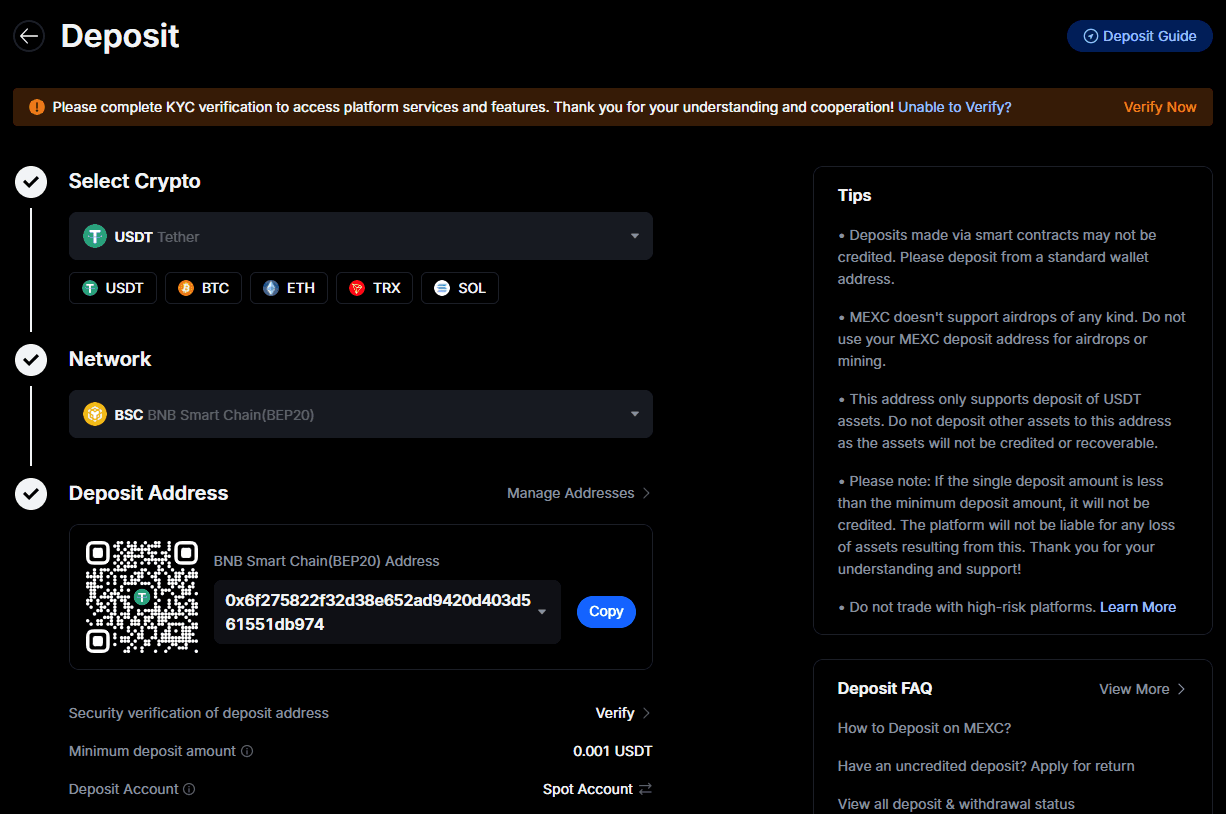Open the Learn More link in Tips
1226x814 pixels.
point(1138,607)
